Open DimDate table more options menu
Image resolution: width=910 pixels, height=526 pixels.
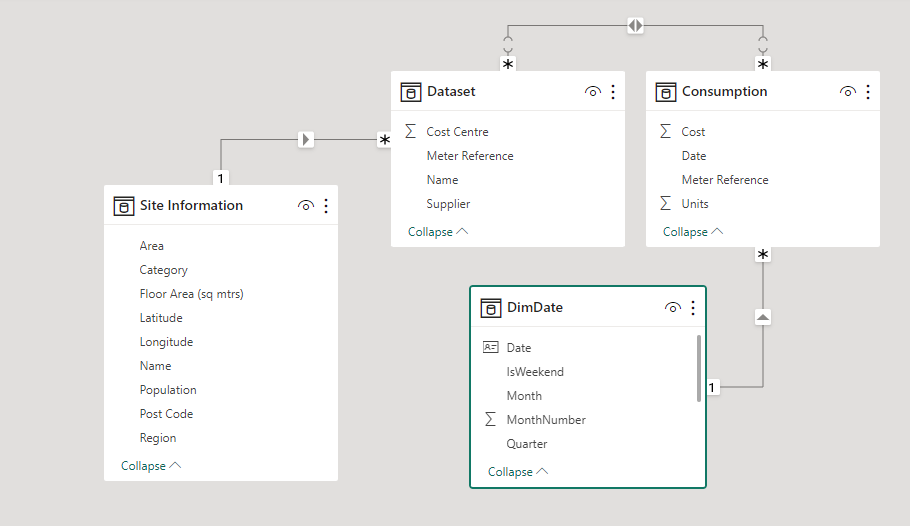[692, 308]
